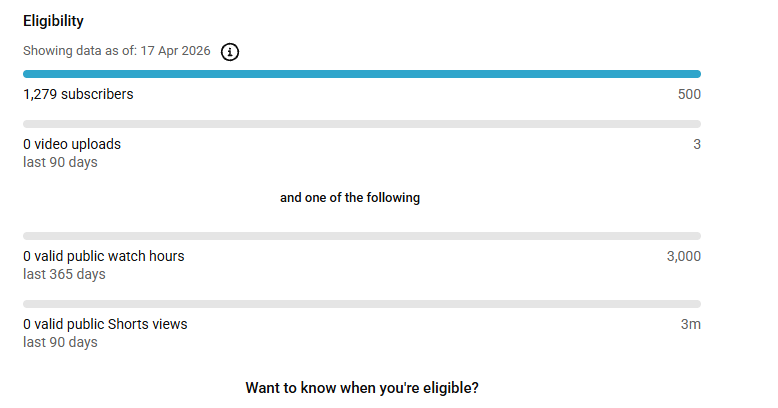Click the 'and one of the following' text
778x408 pixels.
tap(350, 198)
